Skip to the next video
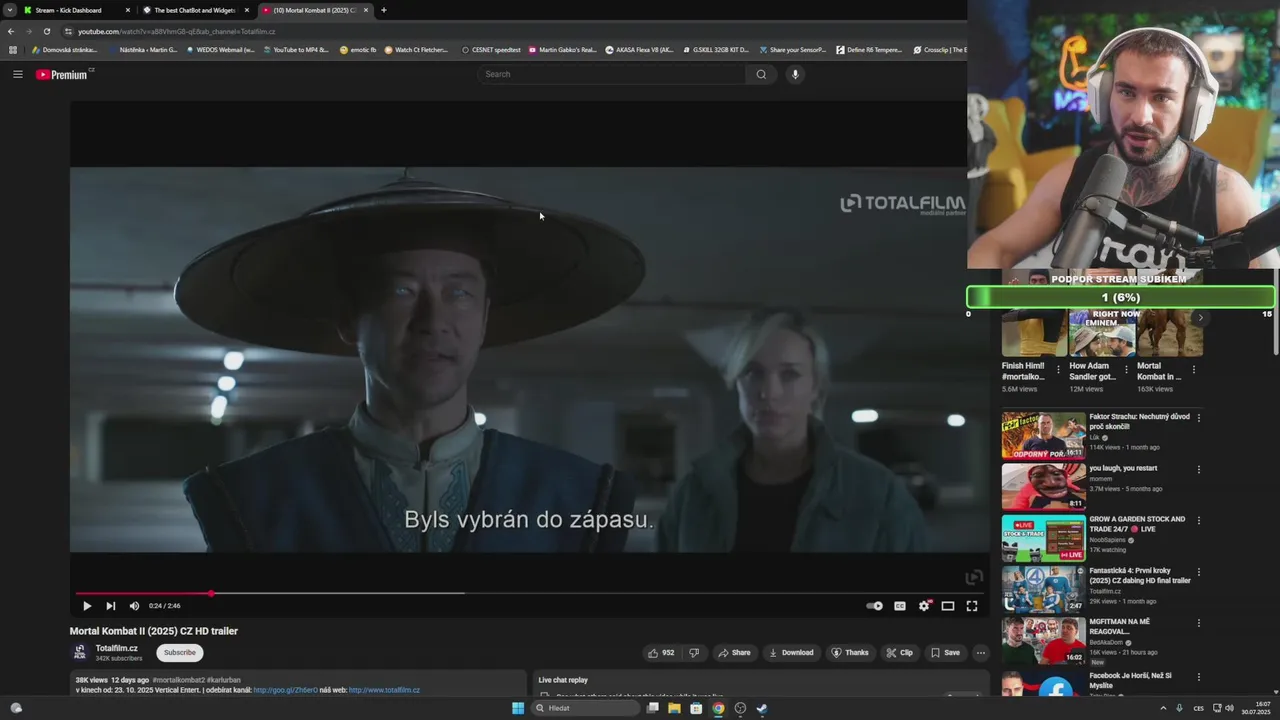Viewport: 1280px width, 720px height. (x=111, y=606)
